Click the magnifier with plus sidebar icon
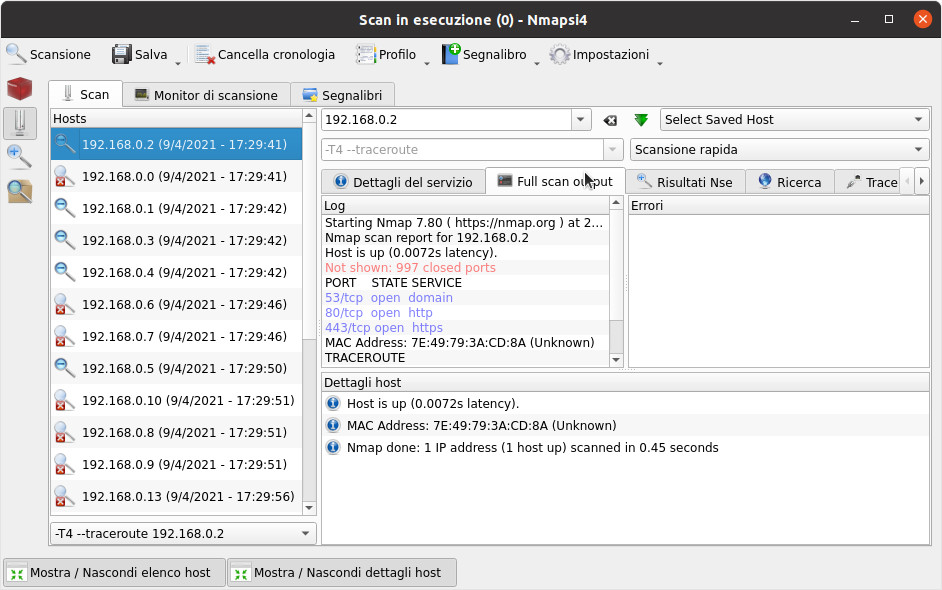The width and height of the screenshot is (942, 590). pyautogui.click(x=19, y=157)
